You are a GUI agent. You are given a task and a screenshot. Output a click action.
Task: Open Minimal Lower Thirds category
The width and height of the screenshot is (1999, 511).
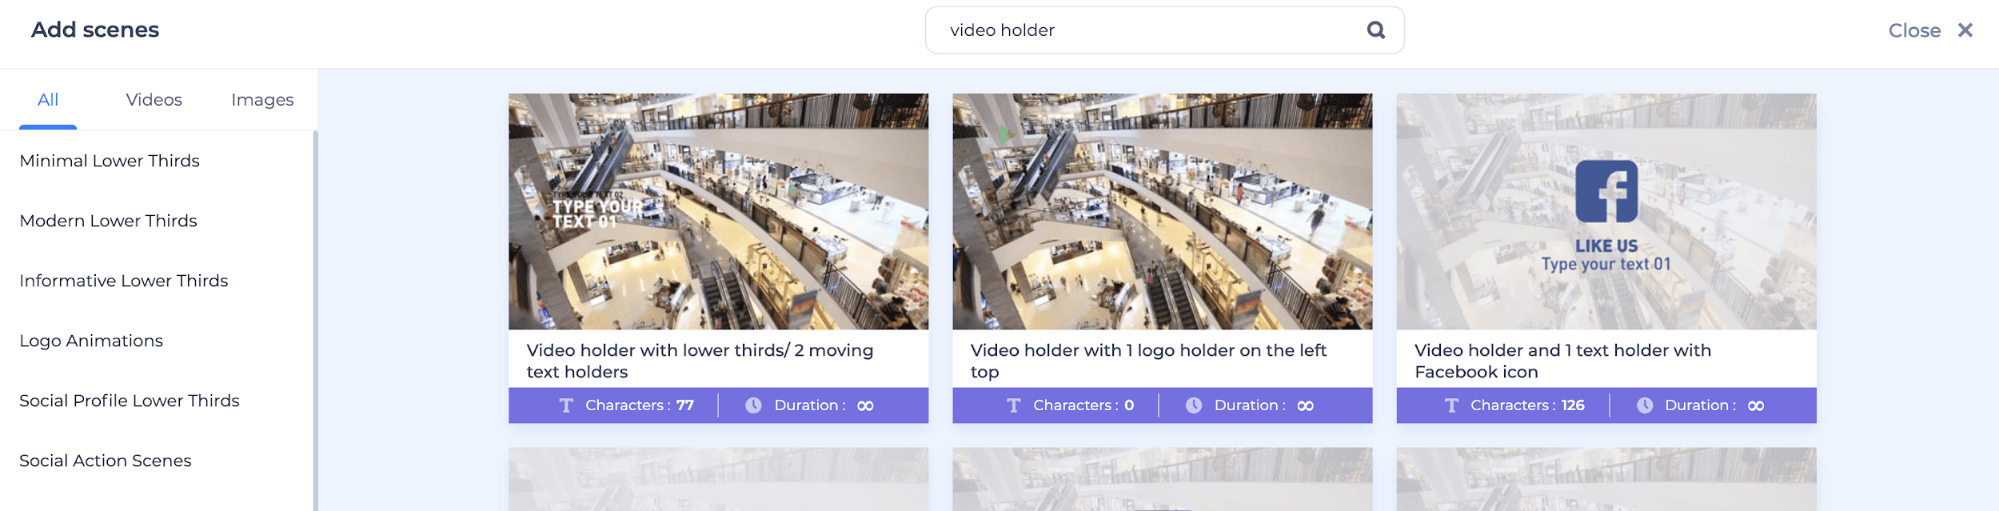[x=110, y=161]
